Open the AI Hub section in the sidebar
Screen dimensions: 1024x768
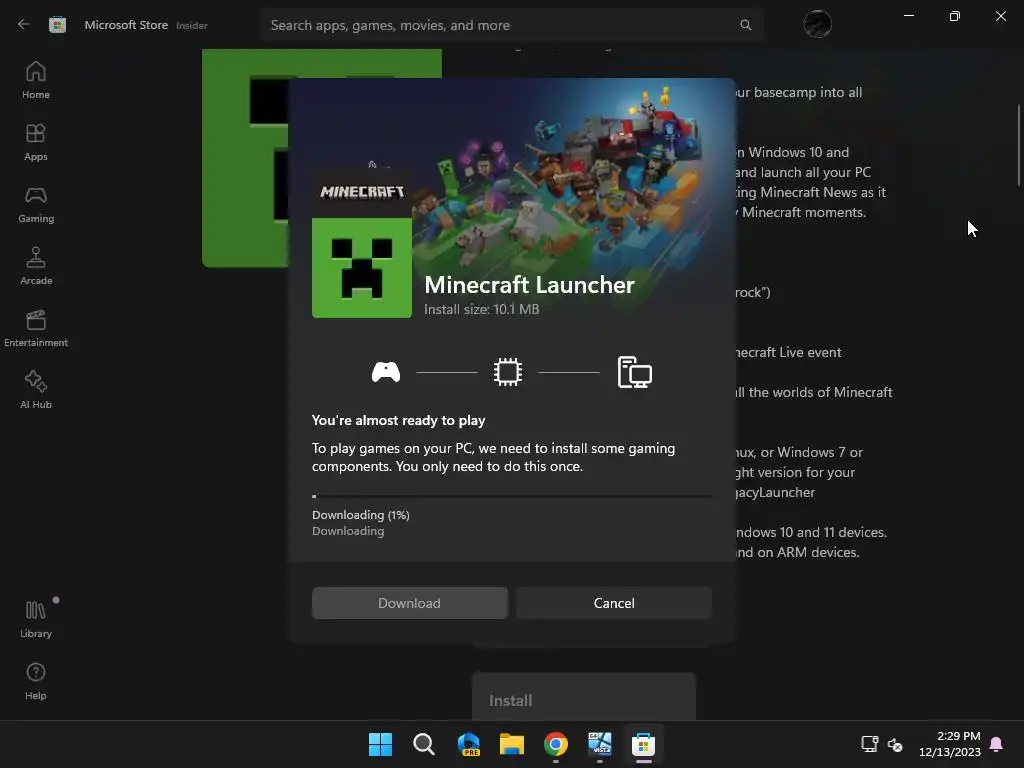point(36,390)
